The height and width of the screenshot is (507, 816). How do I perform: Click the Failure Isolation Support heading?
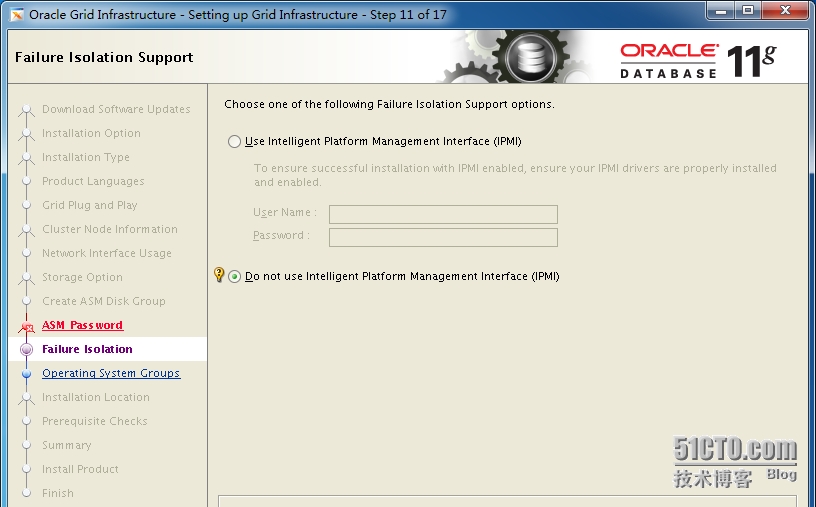(104, 57)
